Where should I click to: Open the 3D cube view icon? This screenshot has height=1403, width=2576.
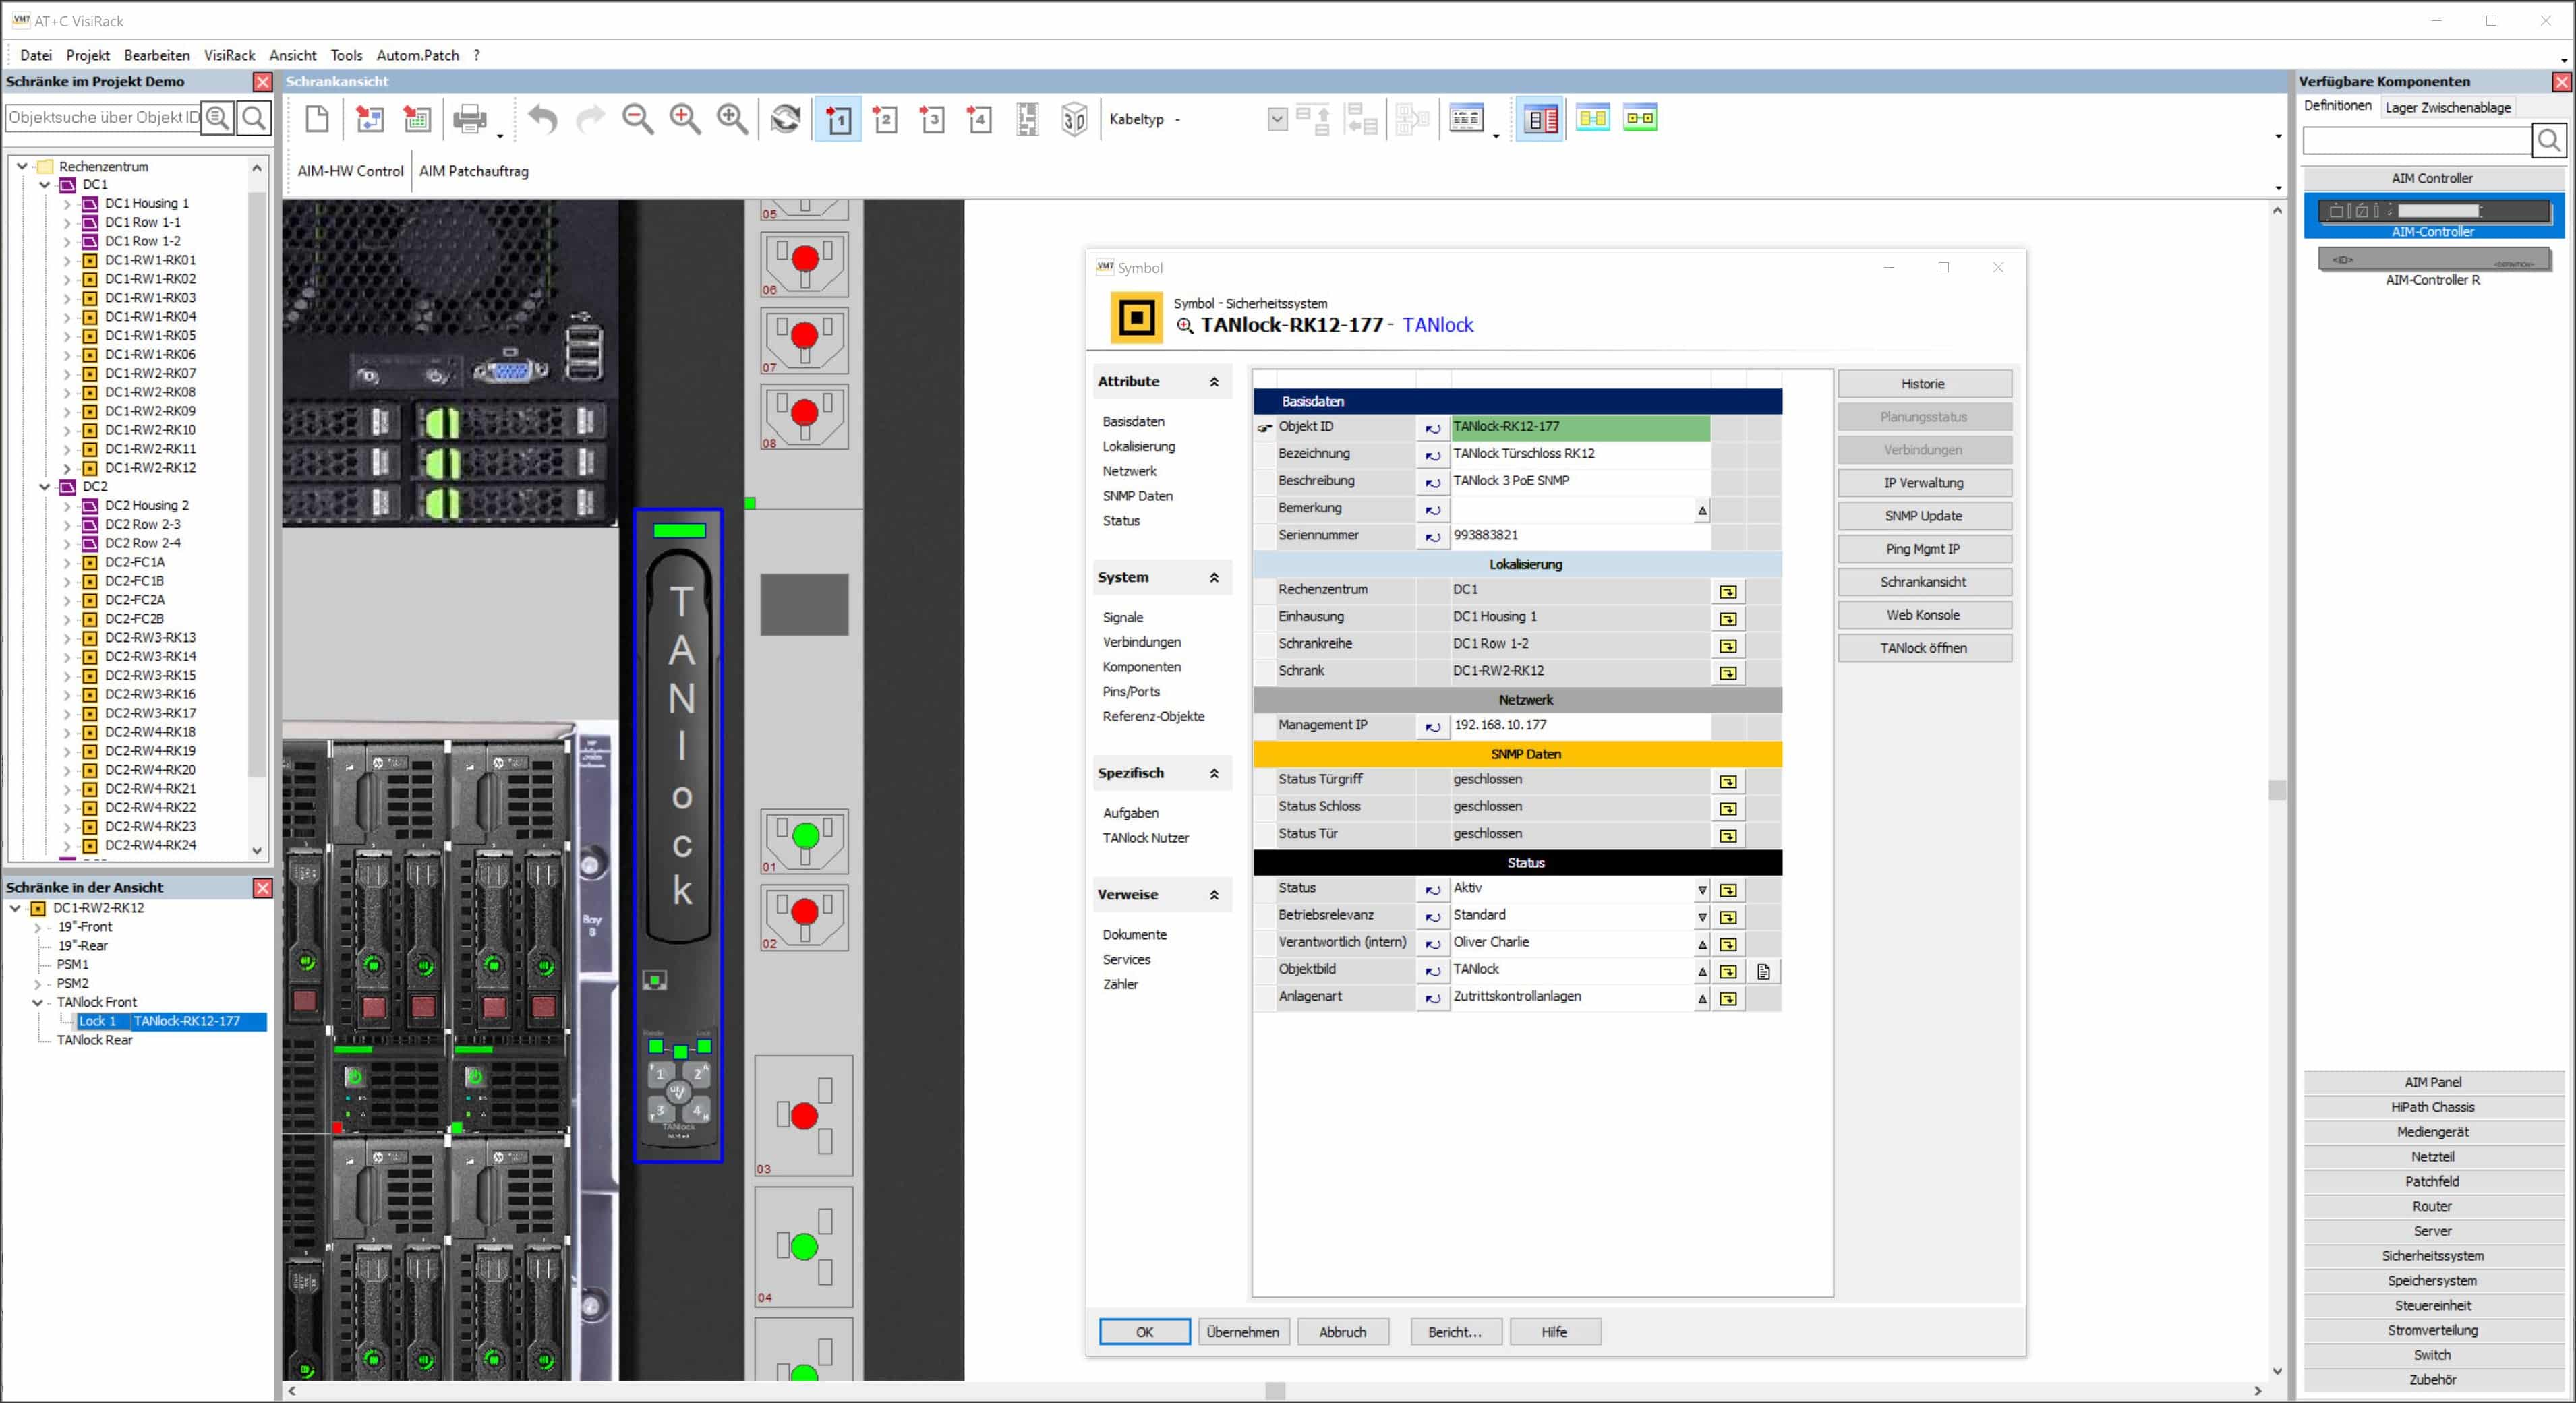coord(1074,119)
